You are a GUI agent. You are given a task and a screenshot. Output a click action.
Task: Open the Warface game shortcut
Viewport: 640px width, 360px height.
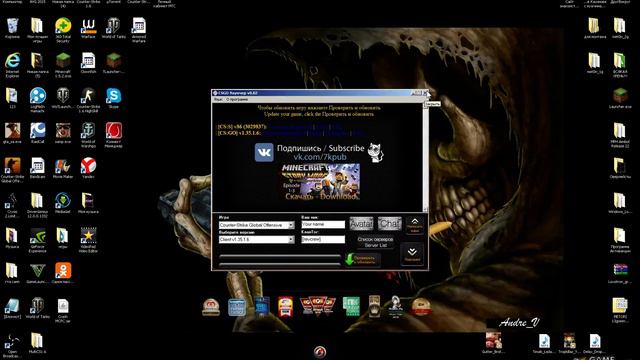point(88,28)
